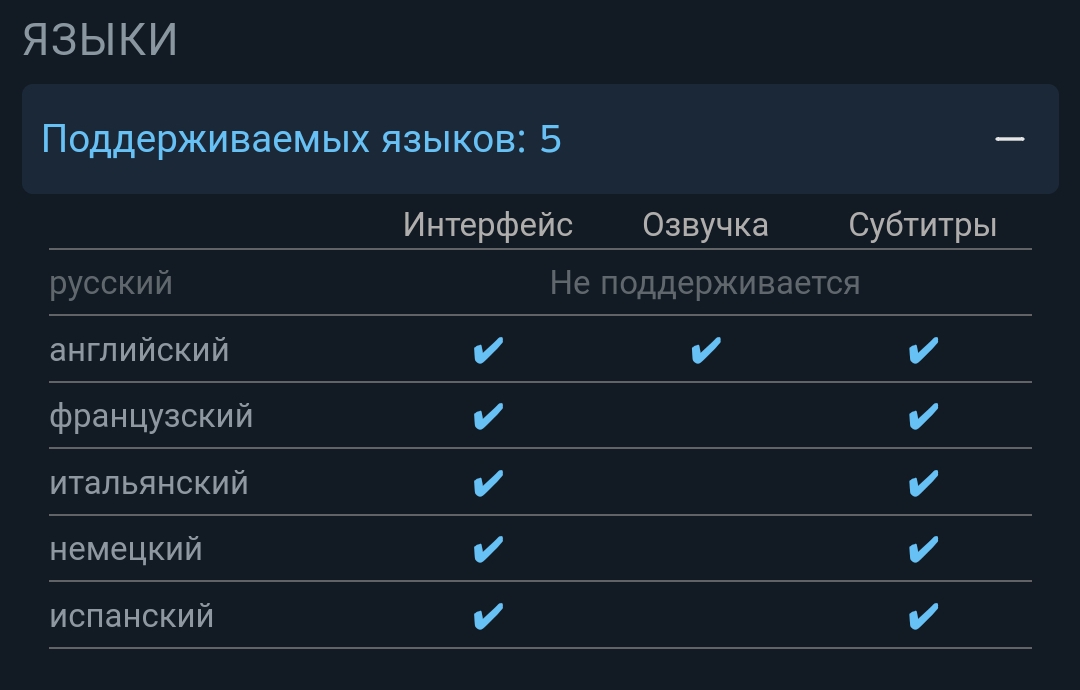The image size is (1080, 690).
Task: Click the German interface checkmark
Action: pos(488,549)
